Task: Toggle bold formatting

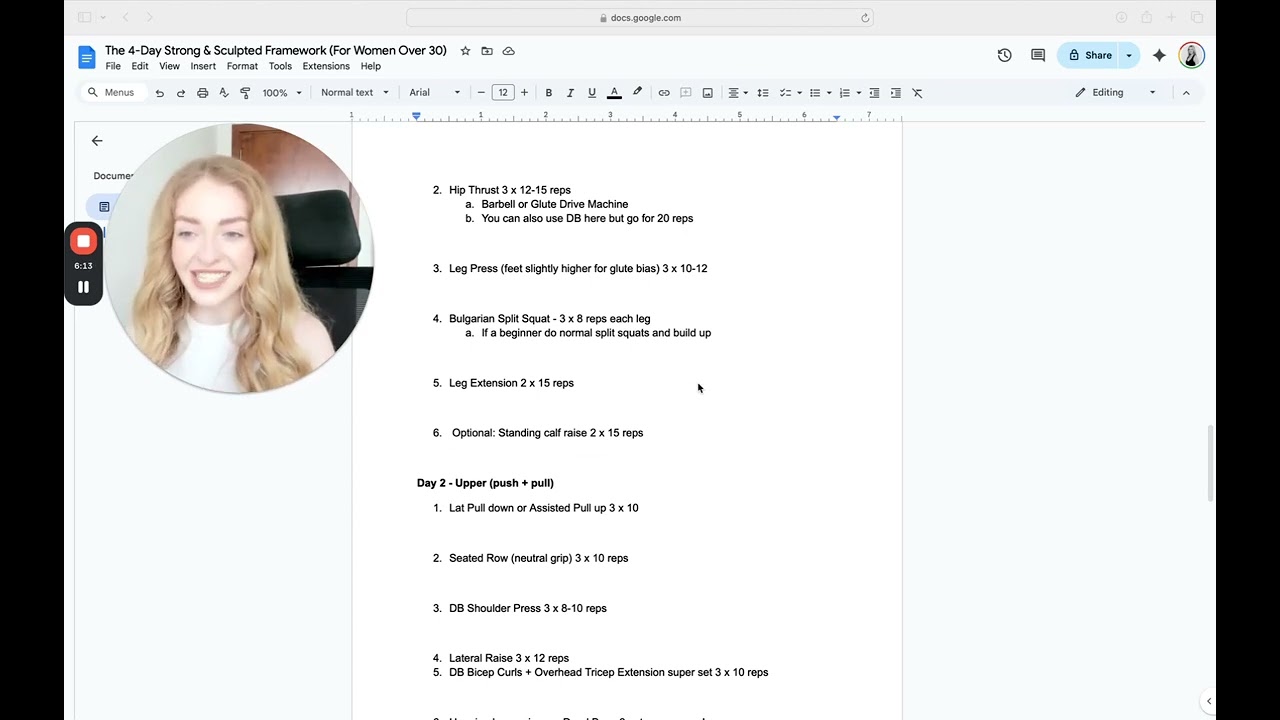Action: 548,93
